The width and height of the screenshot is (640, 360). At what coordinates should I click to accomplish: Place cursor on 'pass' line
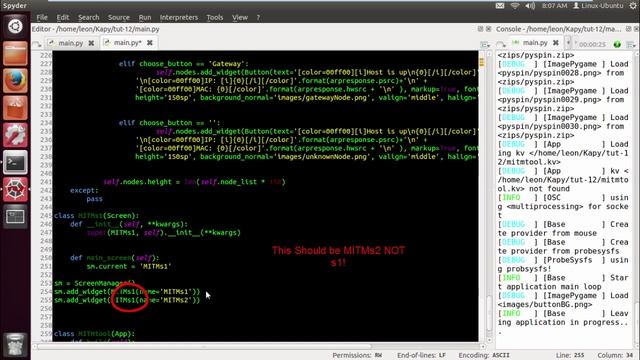(94, 199)
